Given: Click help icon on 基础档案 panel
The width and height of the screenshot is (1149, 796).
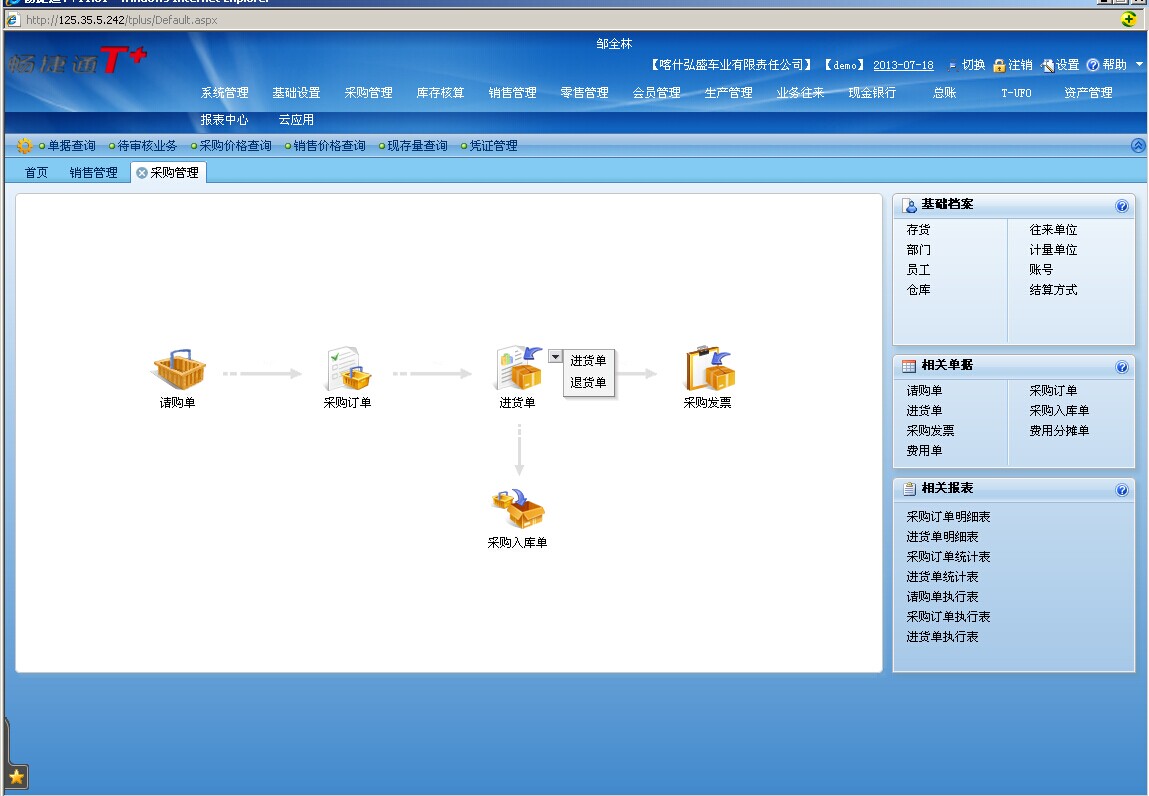Looking at the screenshot, I should pos(1121,206).
